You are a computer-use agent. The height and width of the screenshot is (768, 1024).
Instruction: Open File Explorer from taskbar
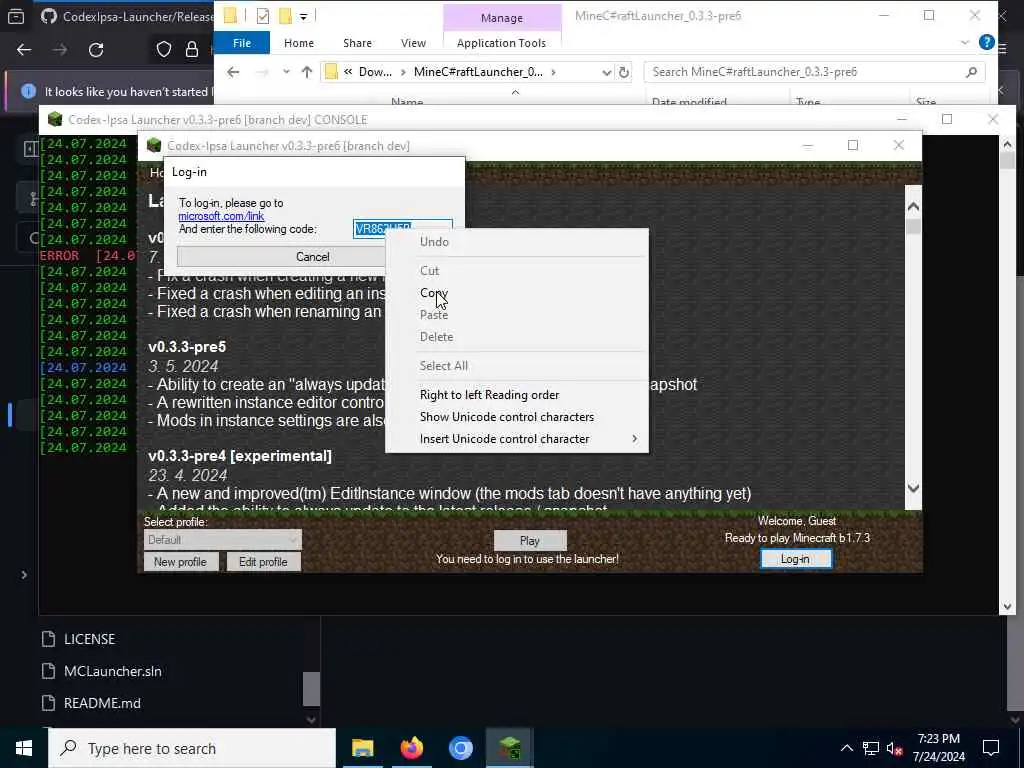362,748
